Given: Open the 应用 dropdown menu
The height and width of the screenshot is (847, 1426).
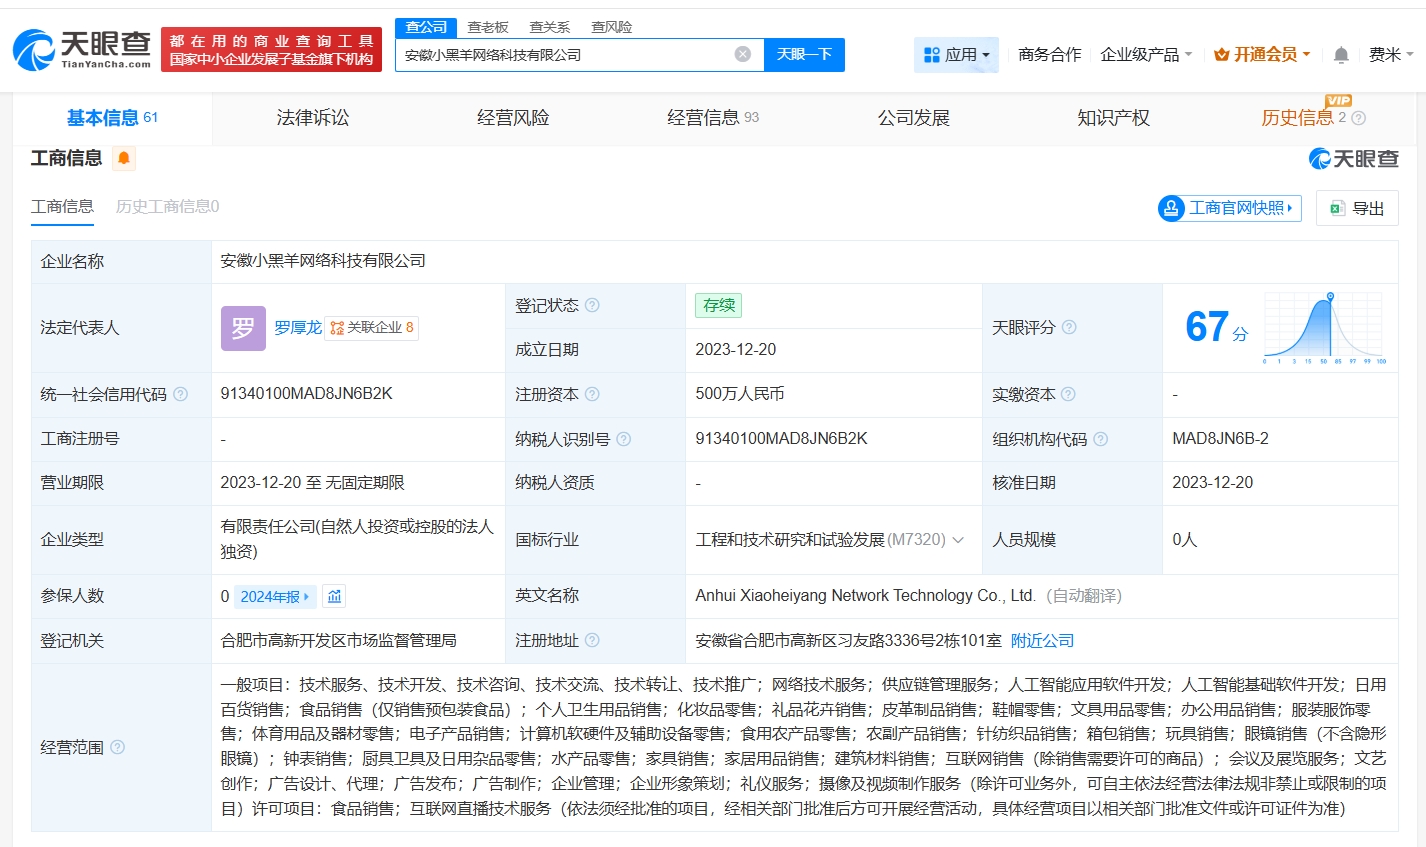Looking at the screenshot, I should click(x=956, y=55).
